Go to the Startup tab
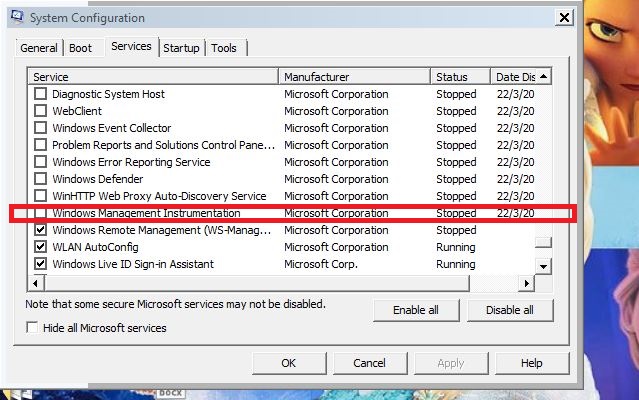 (181, 48)
